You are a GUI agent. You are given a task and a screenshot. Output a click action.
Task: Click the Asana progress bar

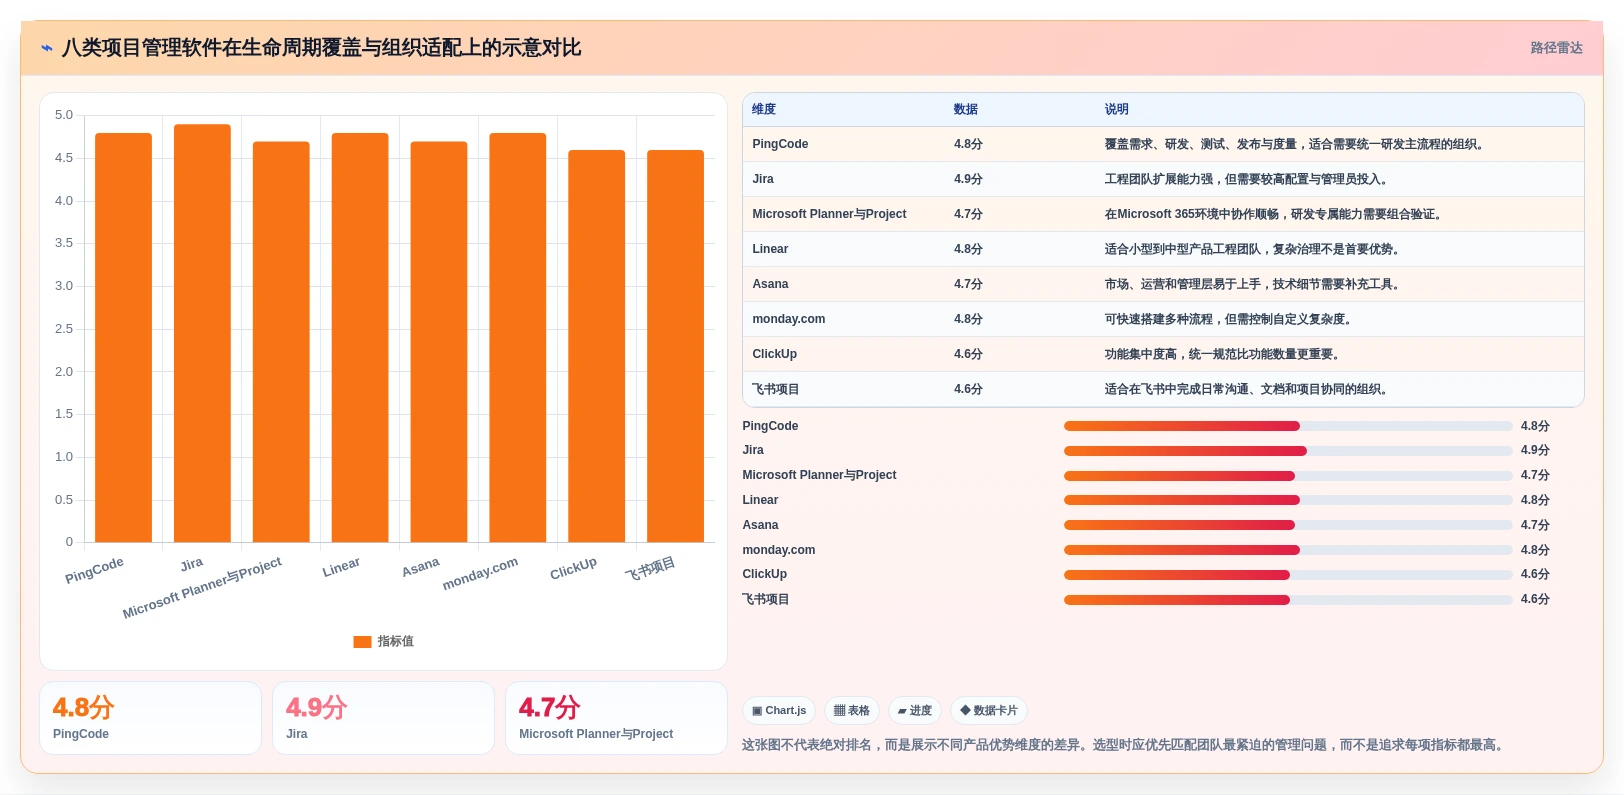click(x=1288, y=525)
